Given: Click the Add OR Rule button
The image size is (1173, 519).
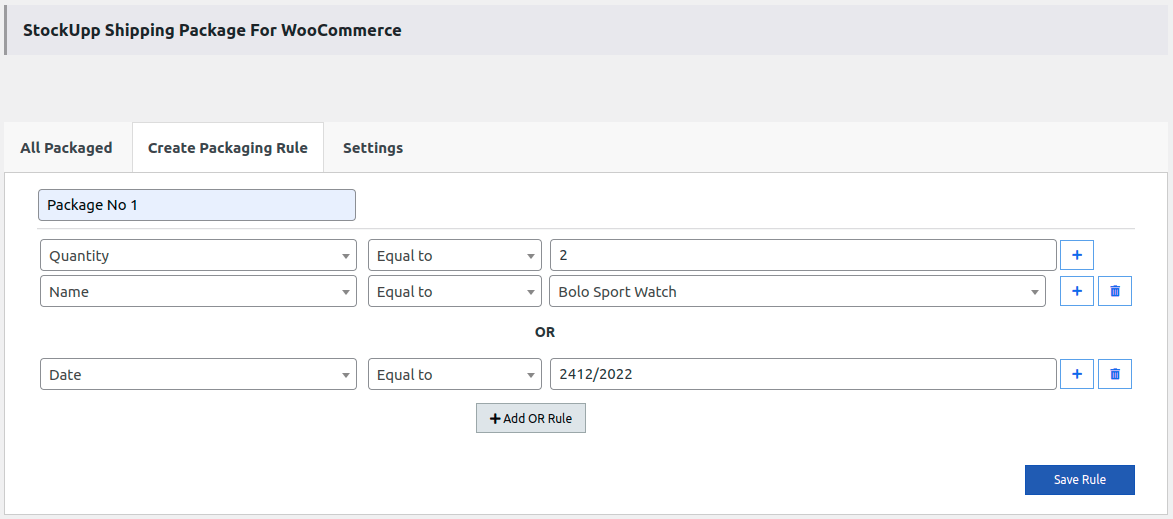Looking at the screenshot, I should tap(530, 418).
